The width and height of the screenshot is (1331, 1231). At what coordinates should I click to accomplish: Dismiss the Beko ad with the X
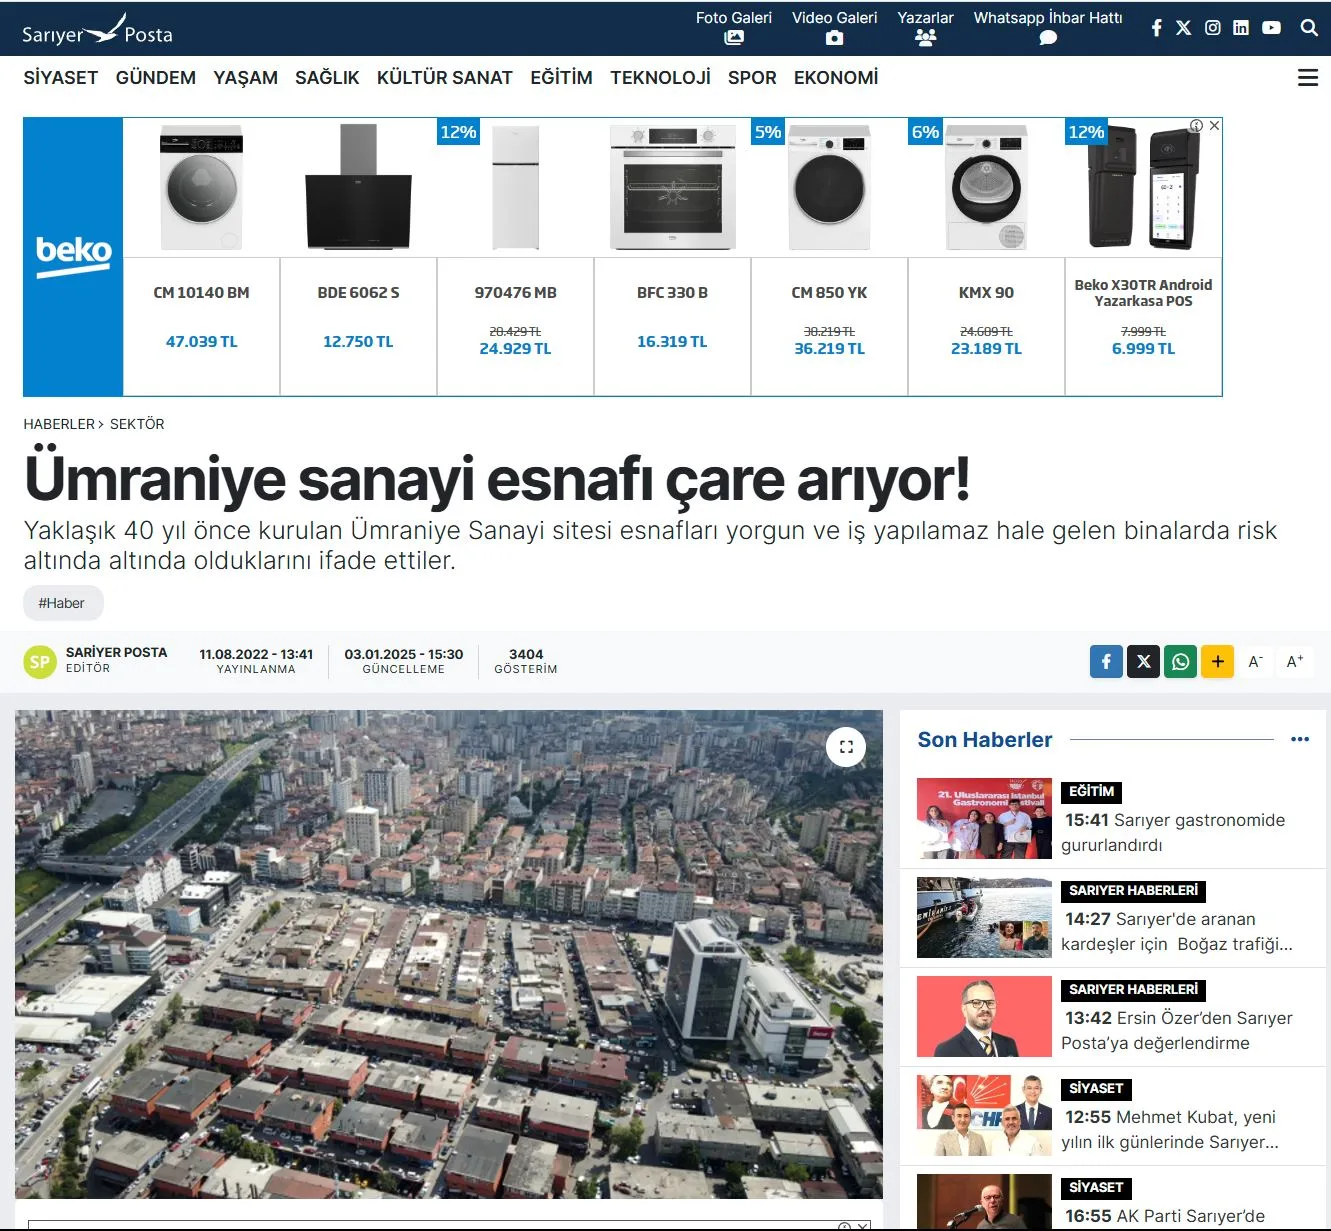pos(1214,126)
